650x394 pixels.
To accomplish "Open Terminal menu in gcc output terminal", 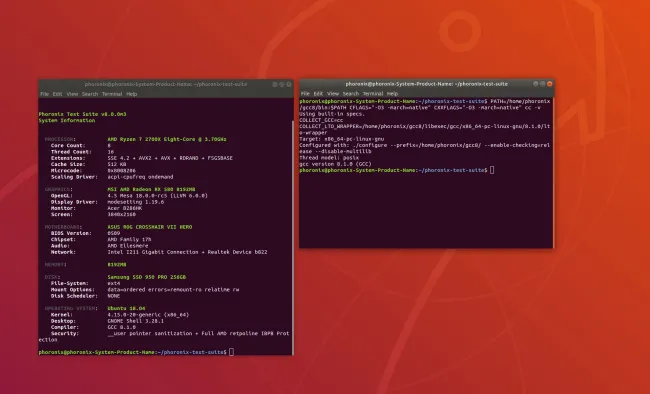I will tap(373, 94).
